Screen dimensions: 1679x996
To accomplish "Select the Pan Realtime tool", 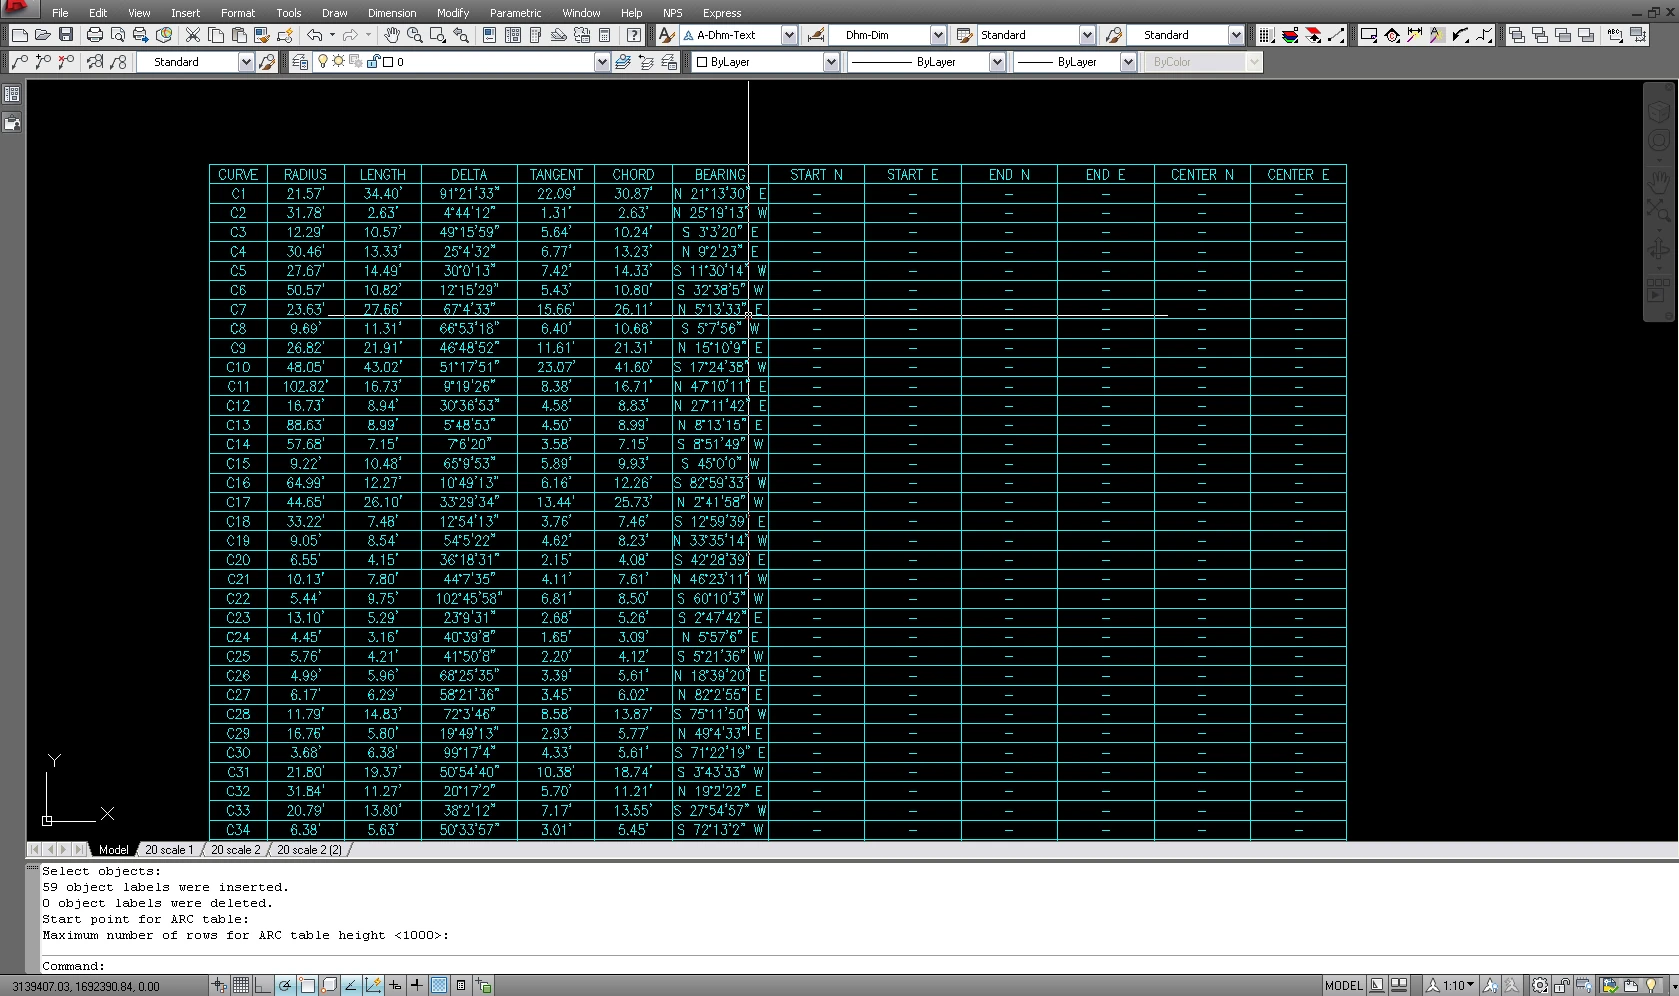I will (x=390, y=35).
